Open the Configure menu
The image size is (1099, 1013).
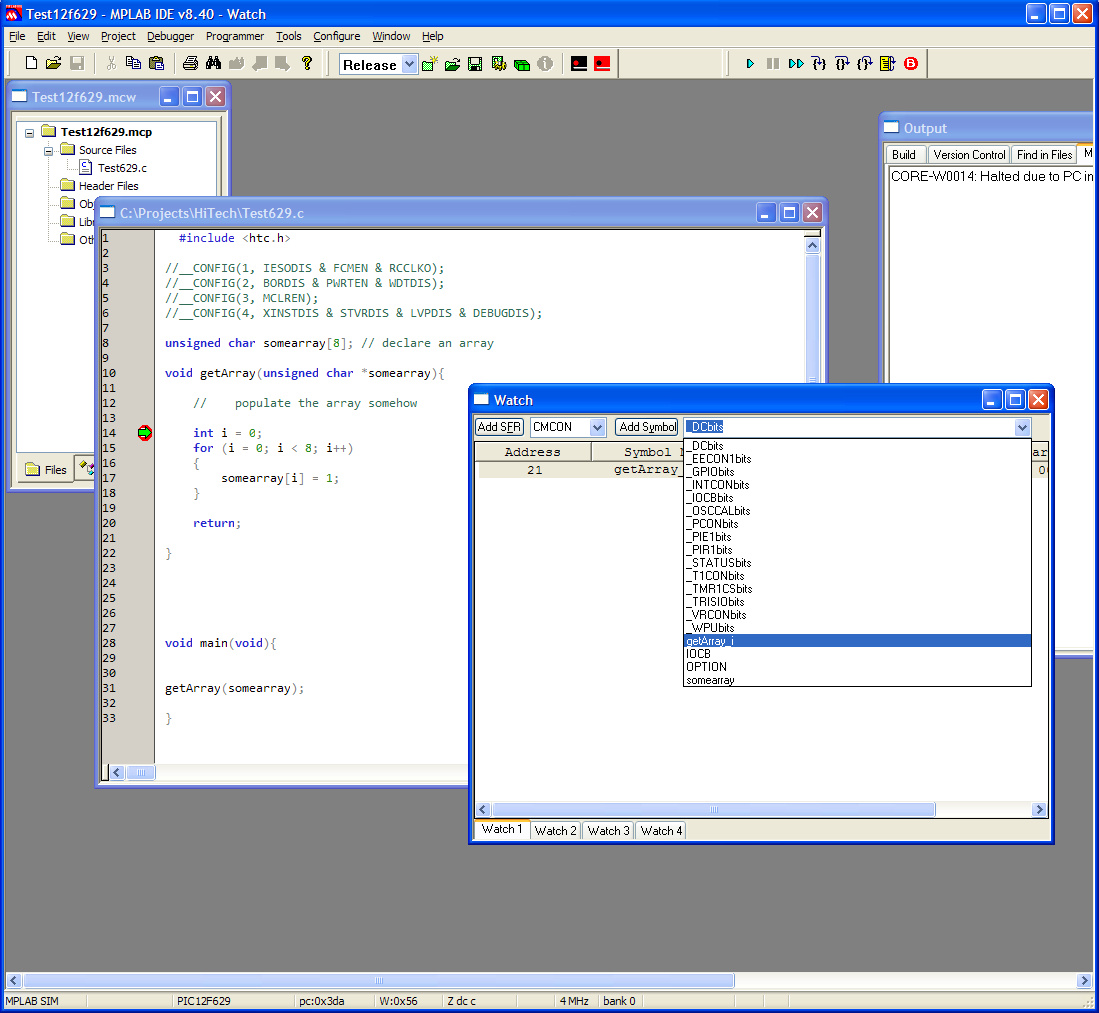pyautogui.click(x=336, y=36)
